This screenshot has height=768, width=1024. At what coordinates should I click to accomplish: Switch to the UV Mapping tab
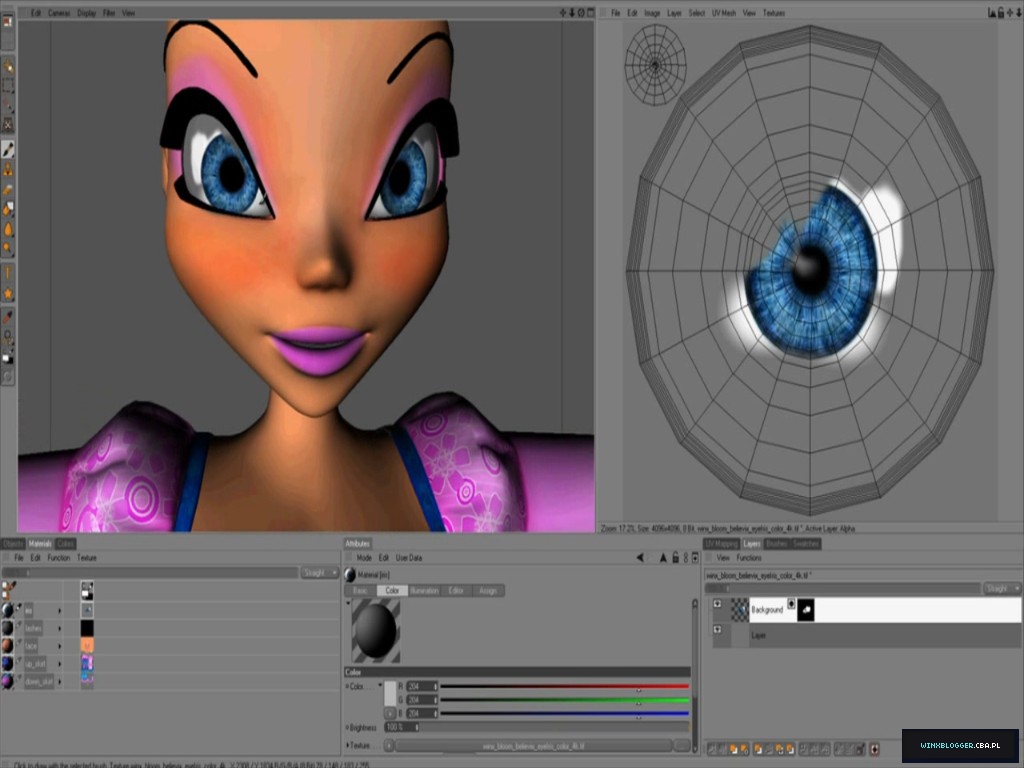(x=722, y=543)
